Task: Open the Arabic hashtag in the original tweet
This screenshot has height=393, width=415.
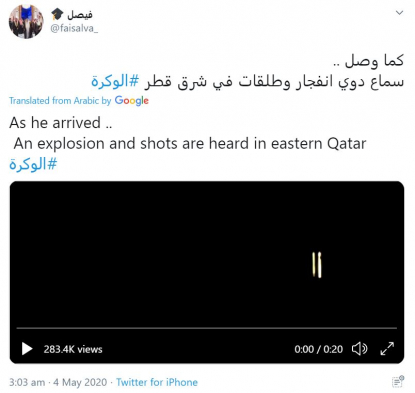Action: coord(115,81)
